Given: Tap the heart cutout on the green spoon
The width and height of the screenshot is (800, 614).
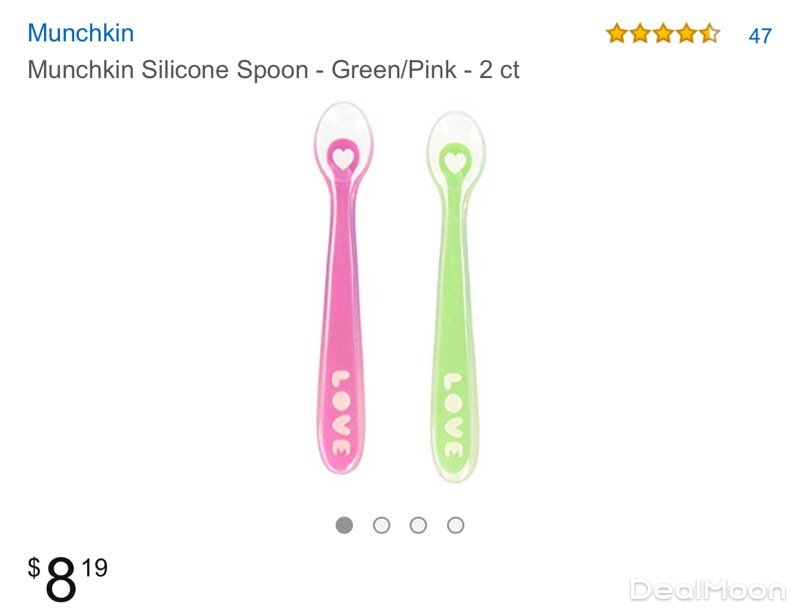Looking at the screenshot, I should 455,160.
